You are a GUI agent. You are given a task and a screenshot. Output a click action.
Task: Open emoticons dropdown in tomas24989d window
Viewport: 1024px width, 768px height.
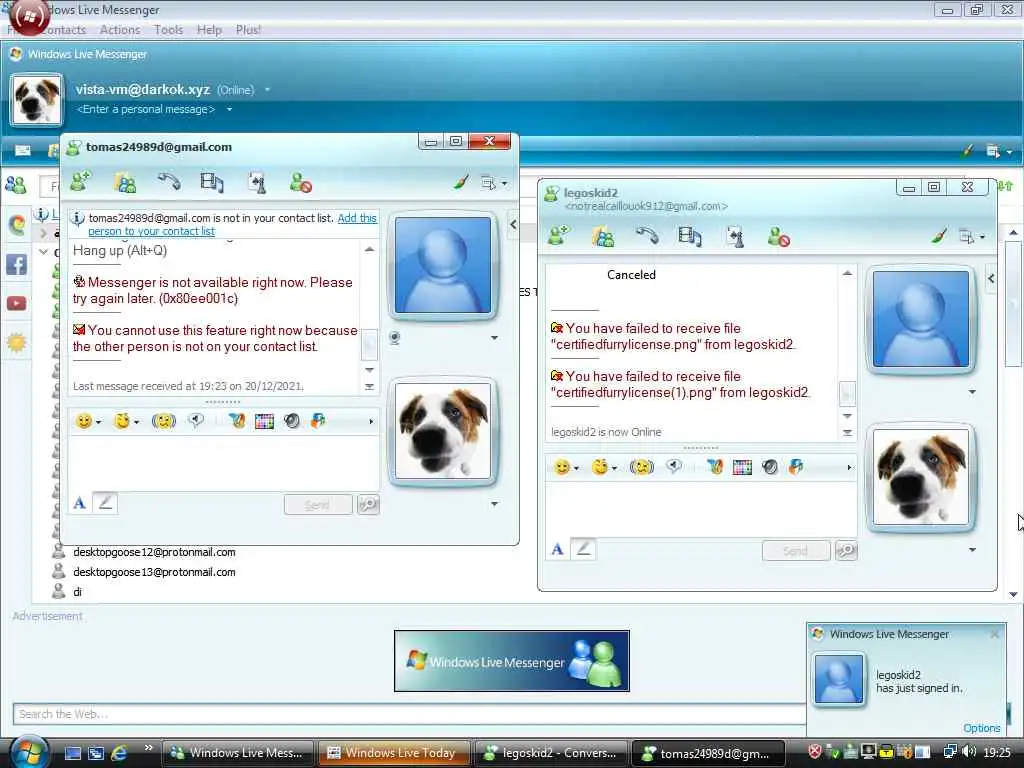click(x=99, y=423)
